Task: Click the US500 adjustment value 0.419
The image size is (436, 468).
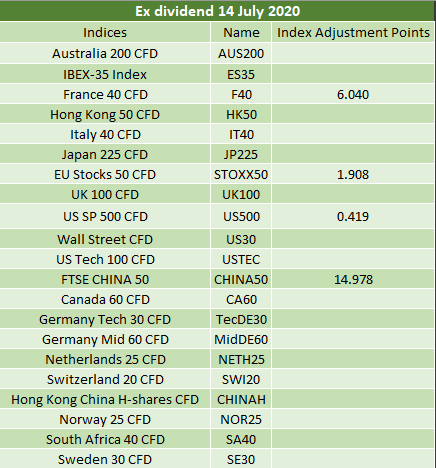Action: 353,216
